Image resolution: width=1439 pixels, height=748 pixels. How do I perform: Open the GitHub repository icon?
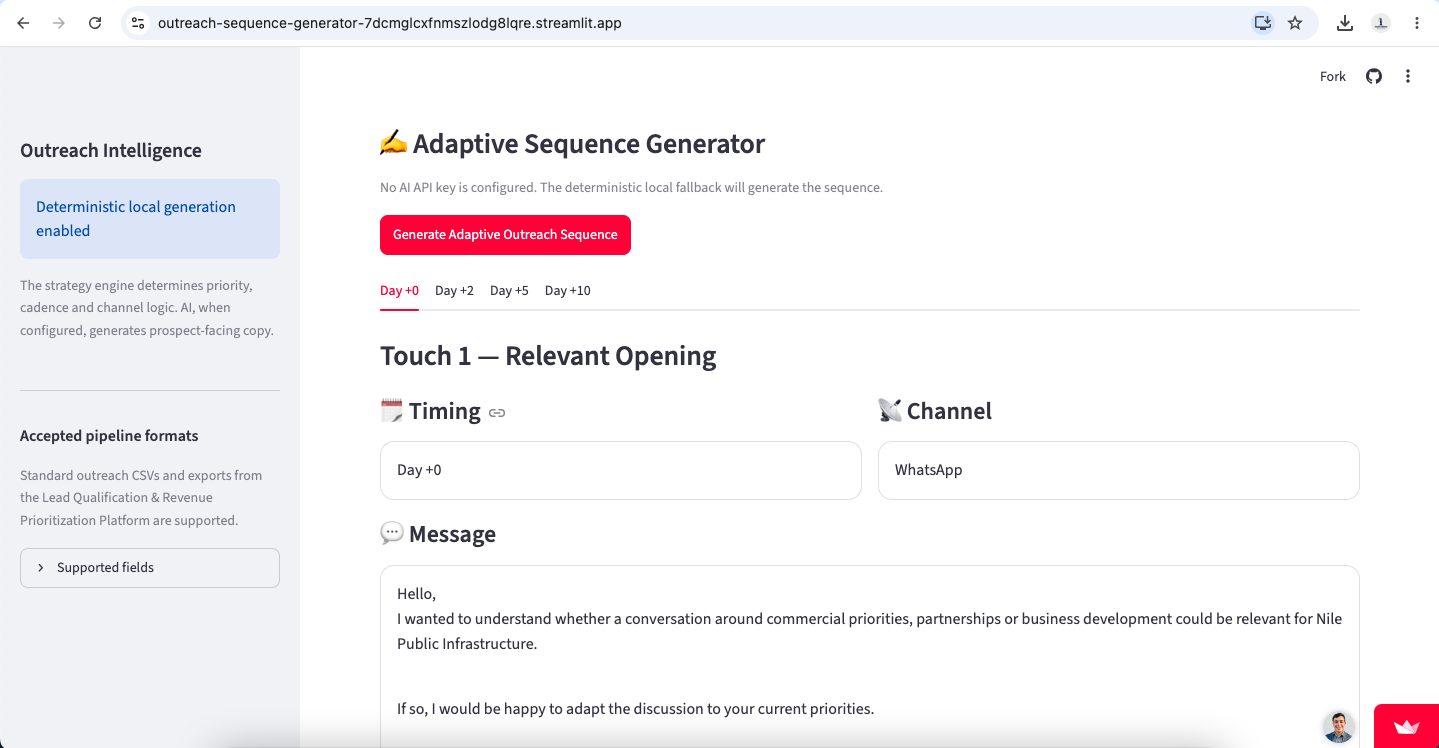tap(1374, 76)
